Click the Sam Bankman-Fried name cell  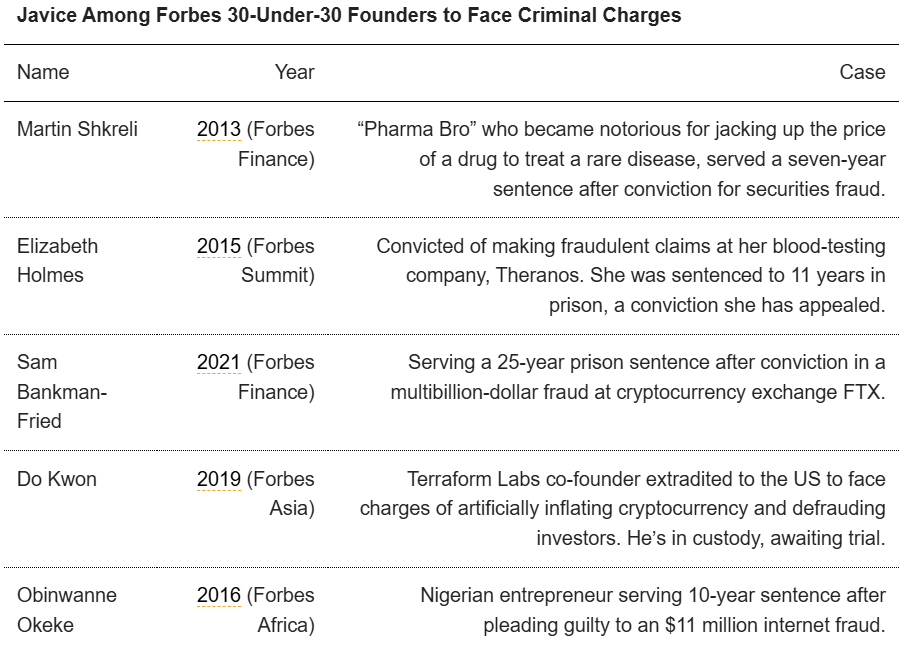pos(62,392)
